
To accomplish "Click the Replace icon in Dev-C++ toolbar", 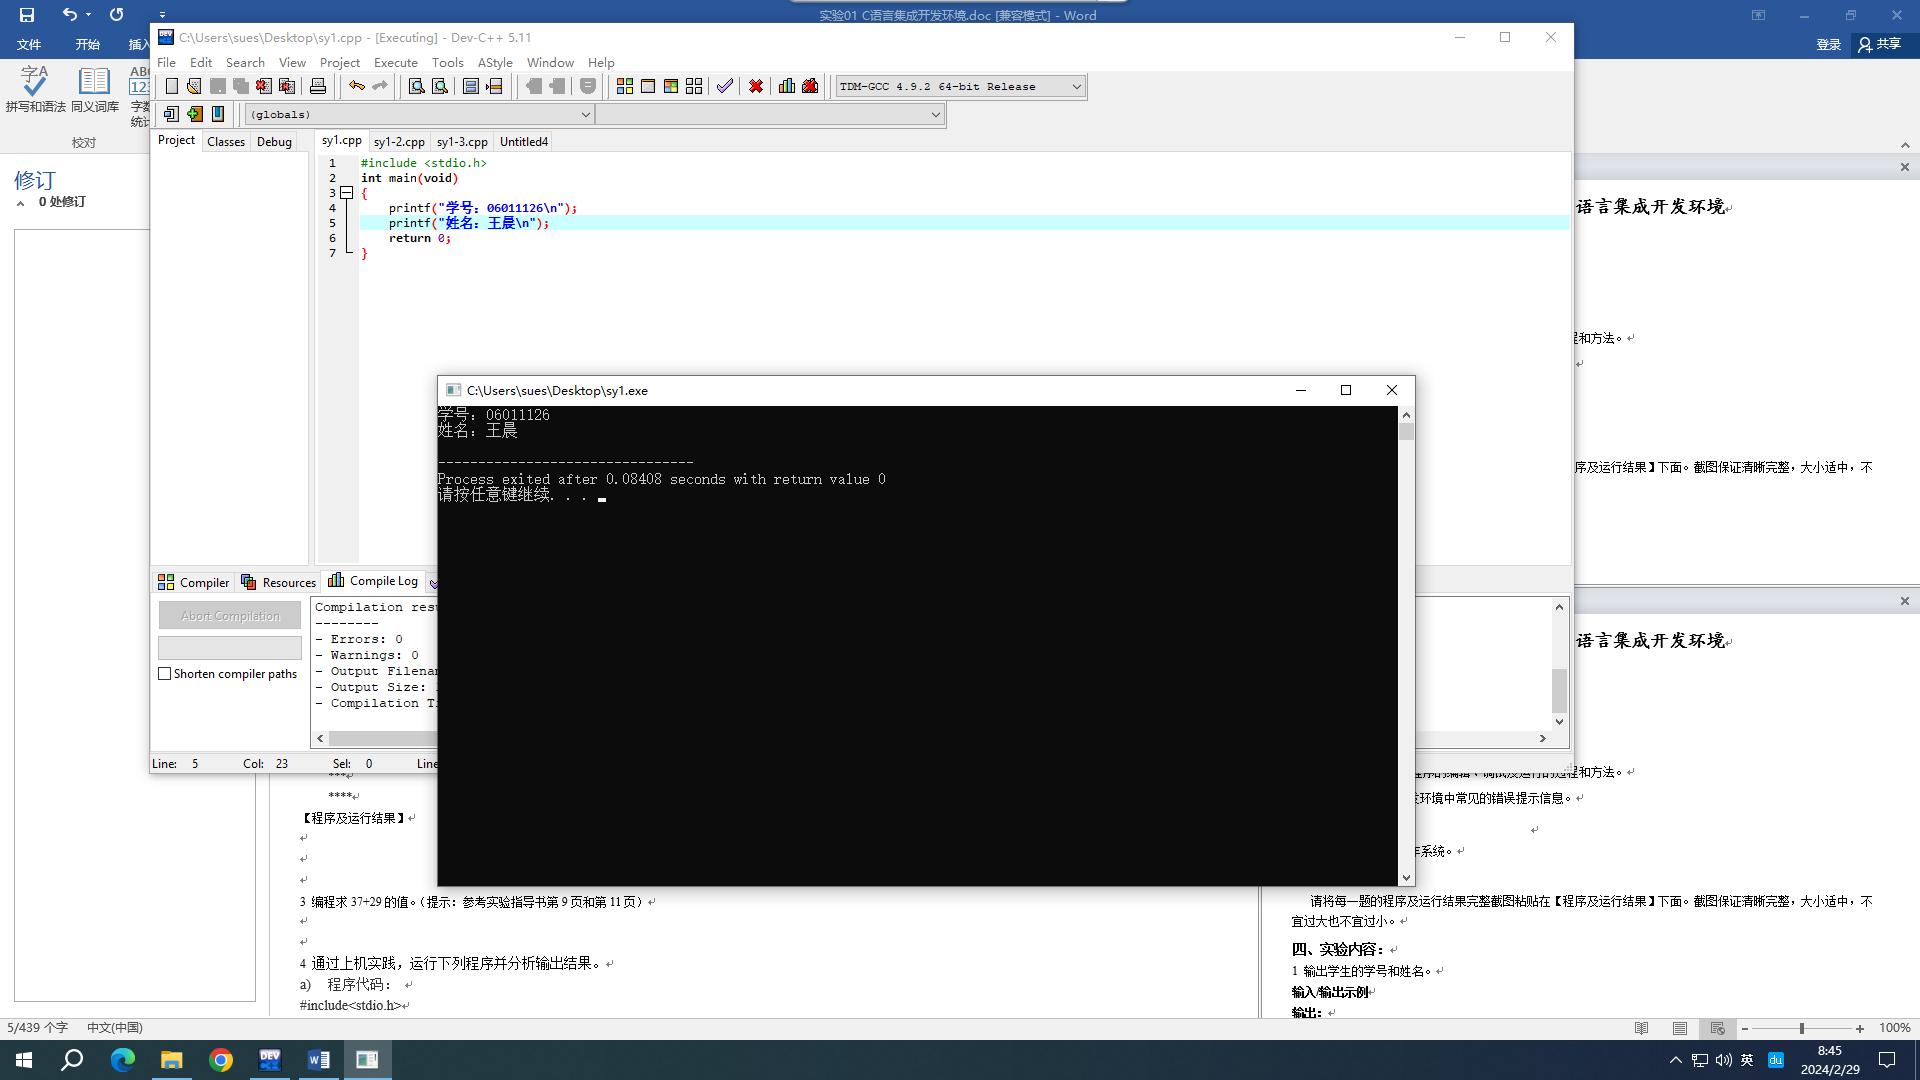I will click(439, 87).
